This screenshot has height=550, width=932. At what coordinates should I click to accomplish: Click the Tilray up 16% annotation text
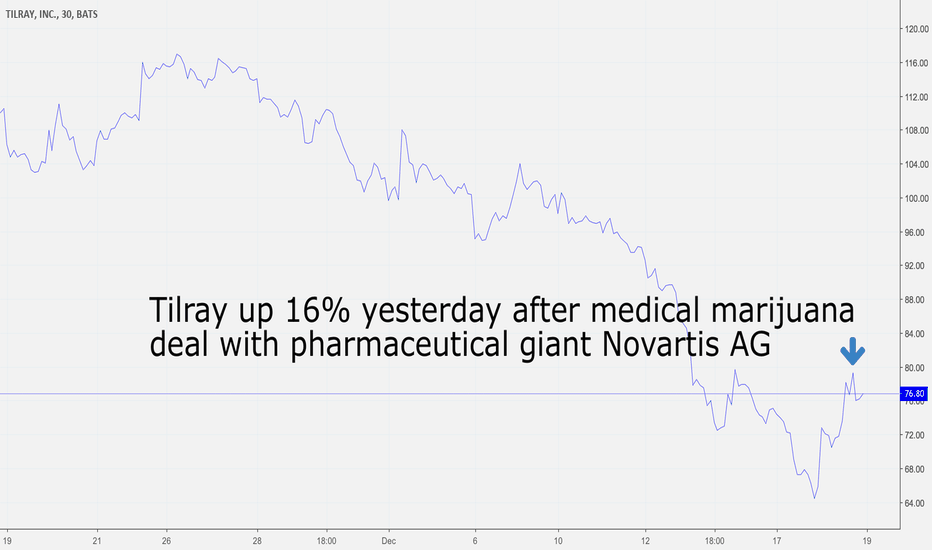[x=502, y=310]
